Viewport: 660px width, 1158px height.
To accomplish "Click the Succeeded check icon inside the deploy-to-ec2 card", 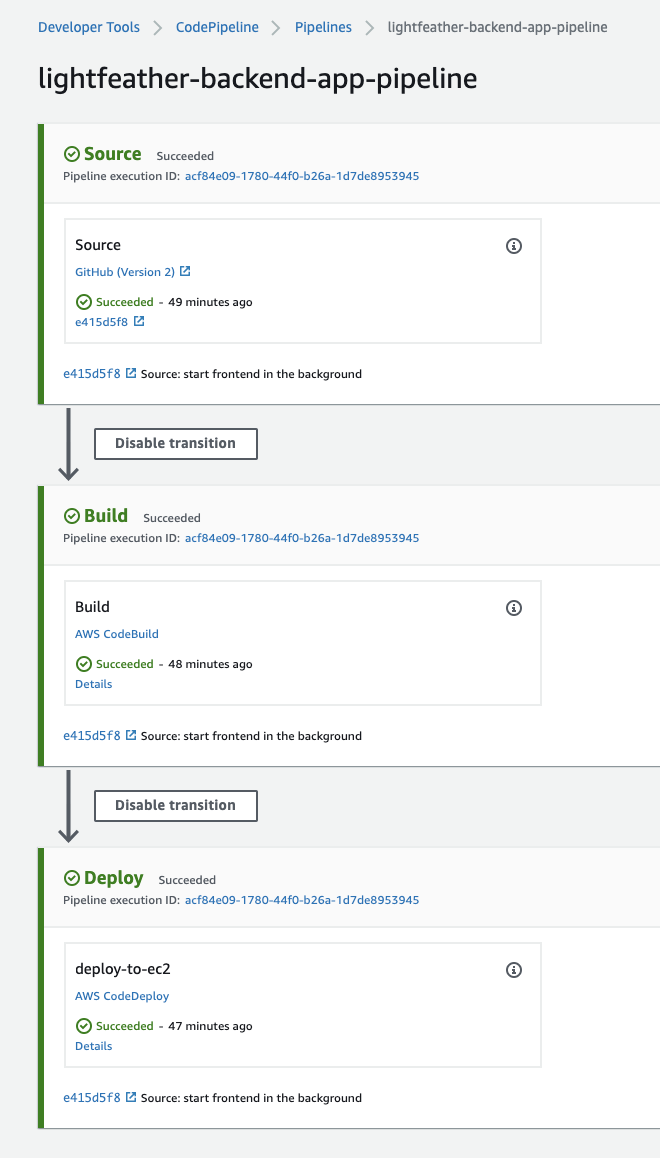I will (84, 1025).
